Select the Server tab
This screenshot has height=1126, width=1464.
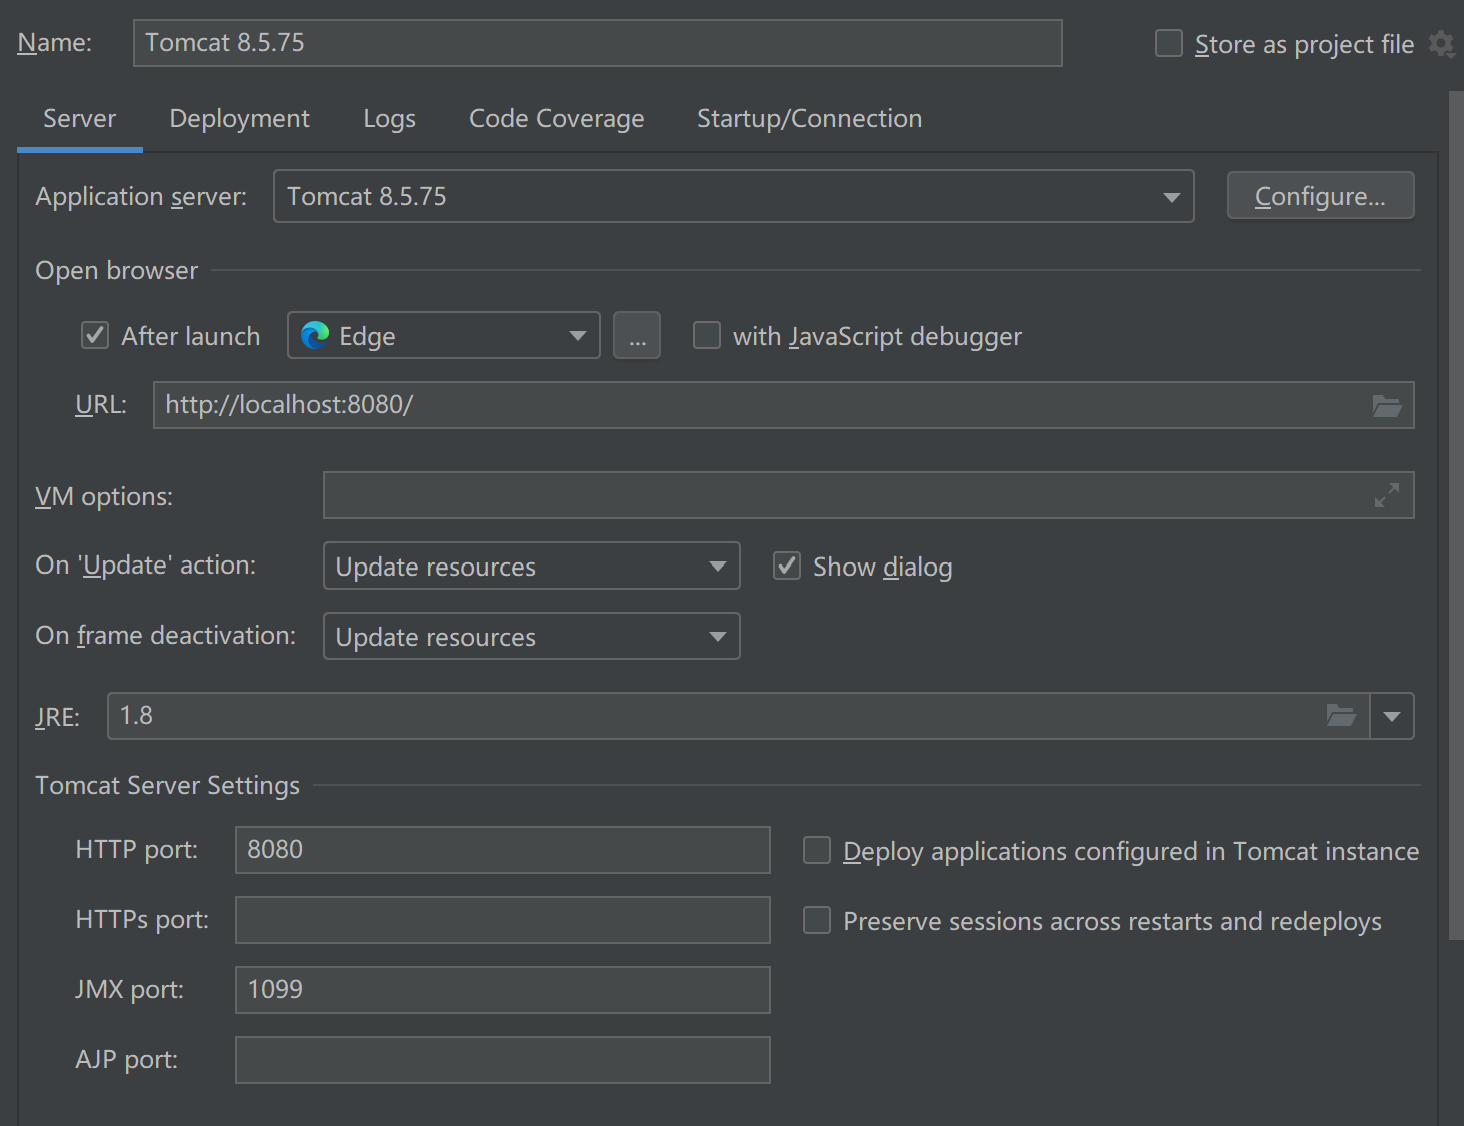coord(80,119)
